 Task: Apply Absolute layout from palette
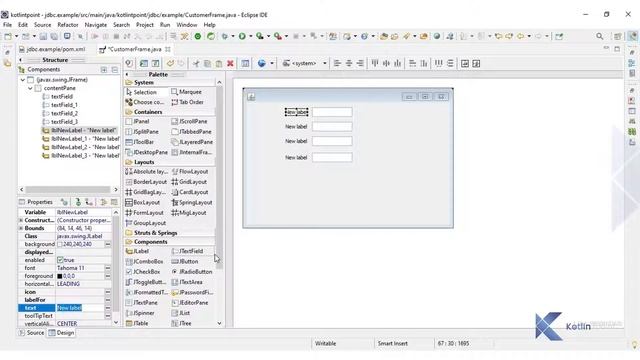(x=147, y=171)
